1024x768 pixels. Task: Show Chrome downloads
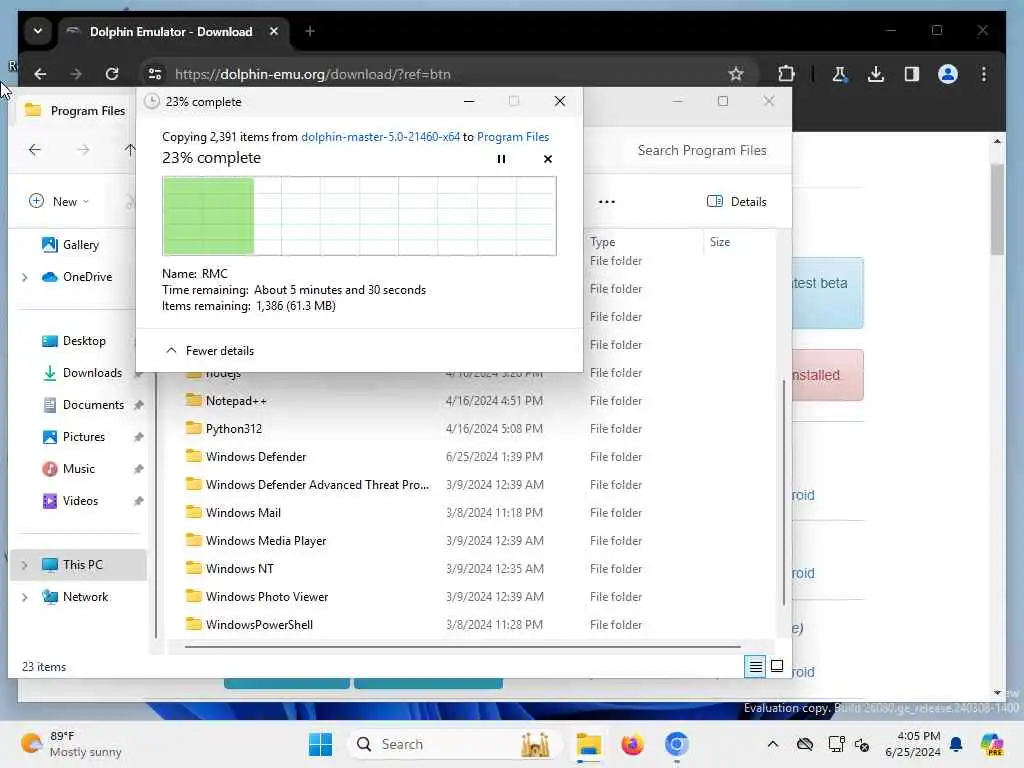coord(876,74)
